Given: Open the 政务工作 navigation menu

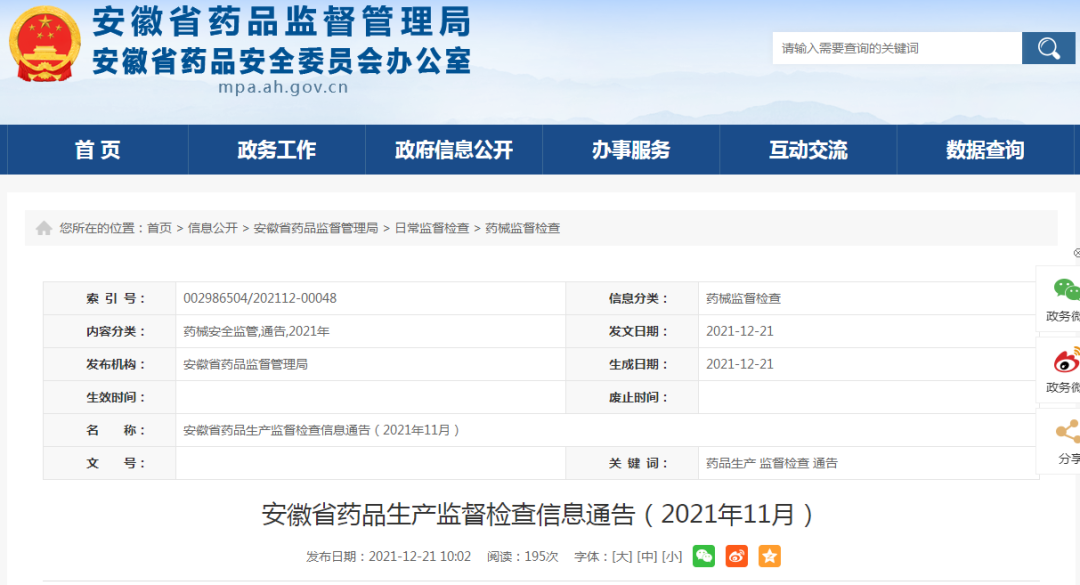Looking at the screenshot, I should [277, 150].
